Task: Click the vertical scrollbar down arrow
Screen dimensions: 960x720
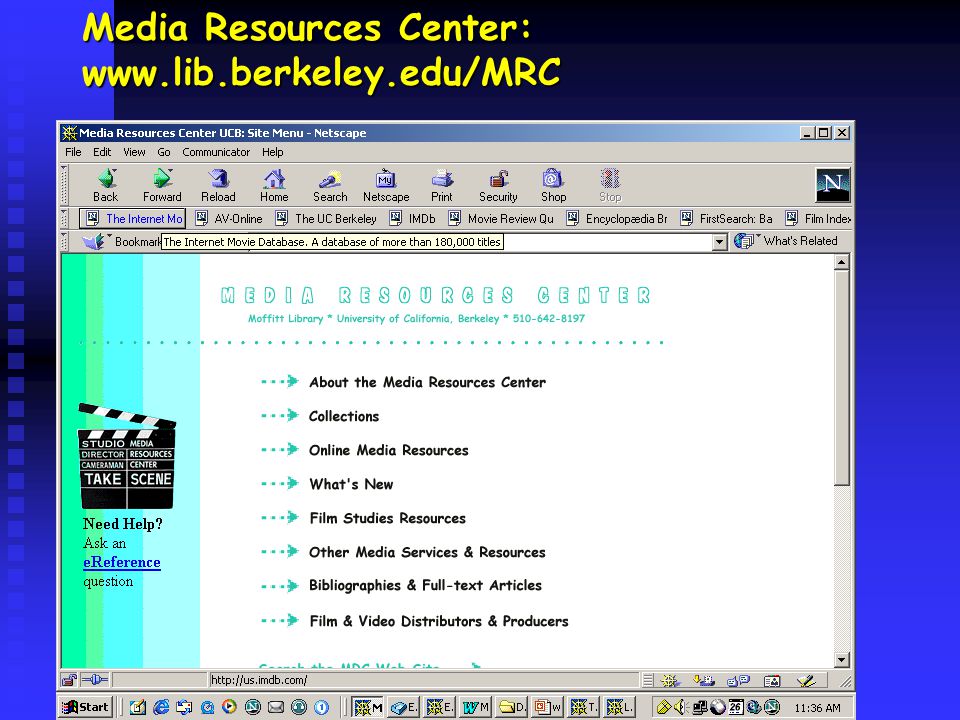Action: (x=842, y=660)
